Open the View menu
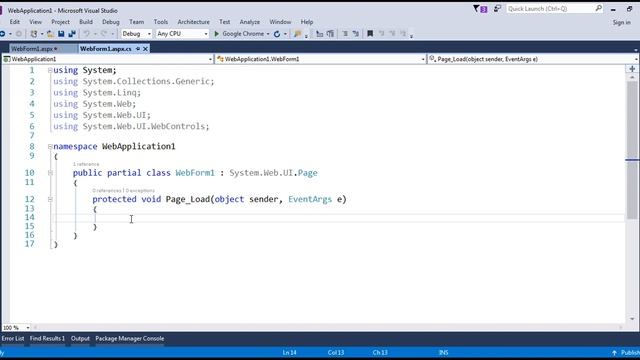This screenshot has width=640, height=360. tap(36, 22)
